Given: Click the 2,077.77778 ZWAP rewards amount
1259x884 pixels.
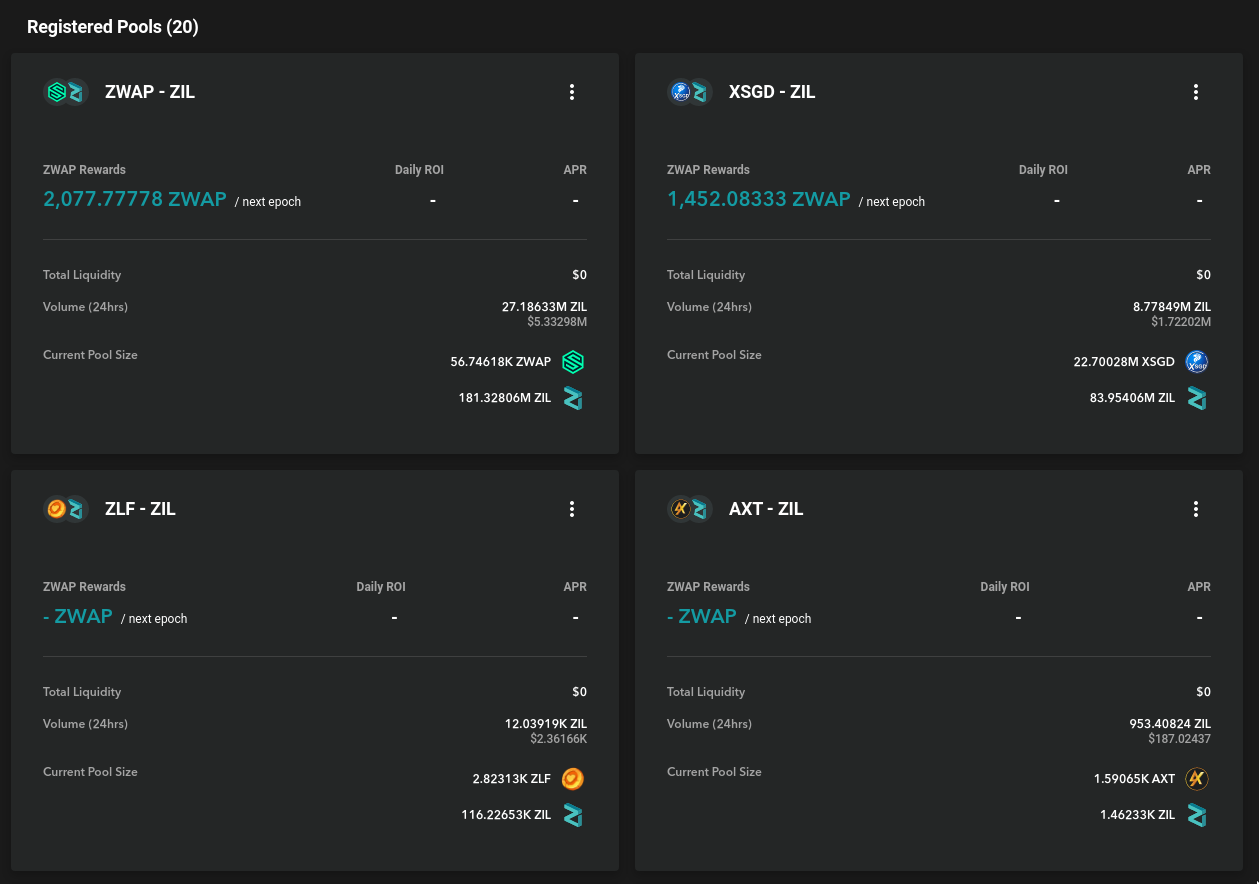Looking at the screenshot, I should click(134, 199).
